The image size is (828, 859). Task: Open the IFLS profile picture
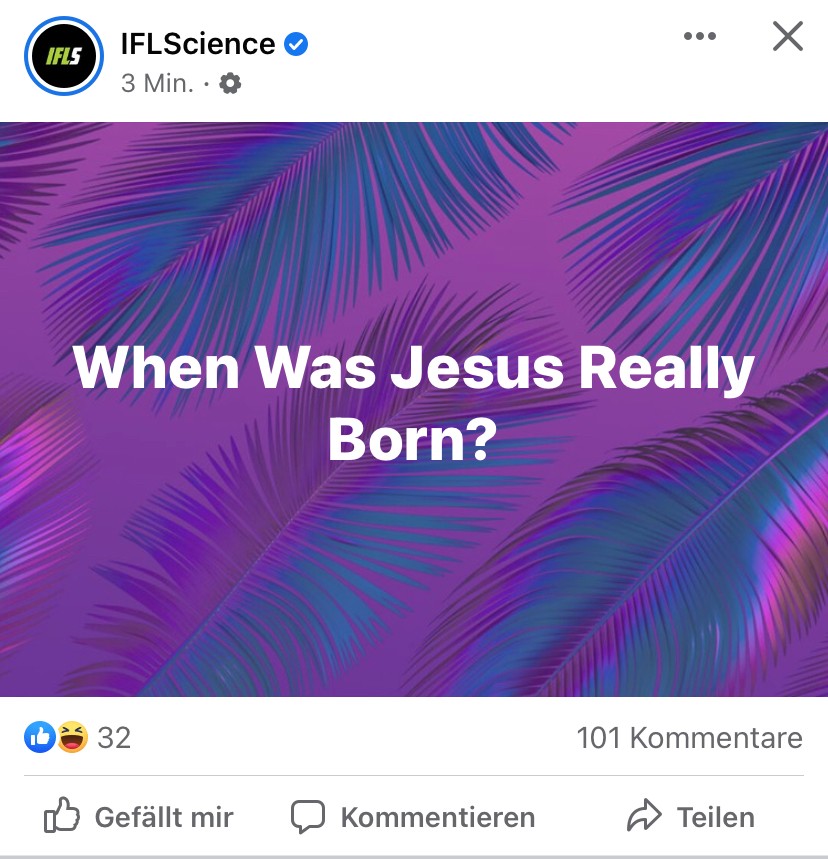(x=62, y=56)
